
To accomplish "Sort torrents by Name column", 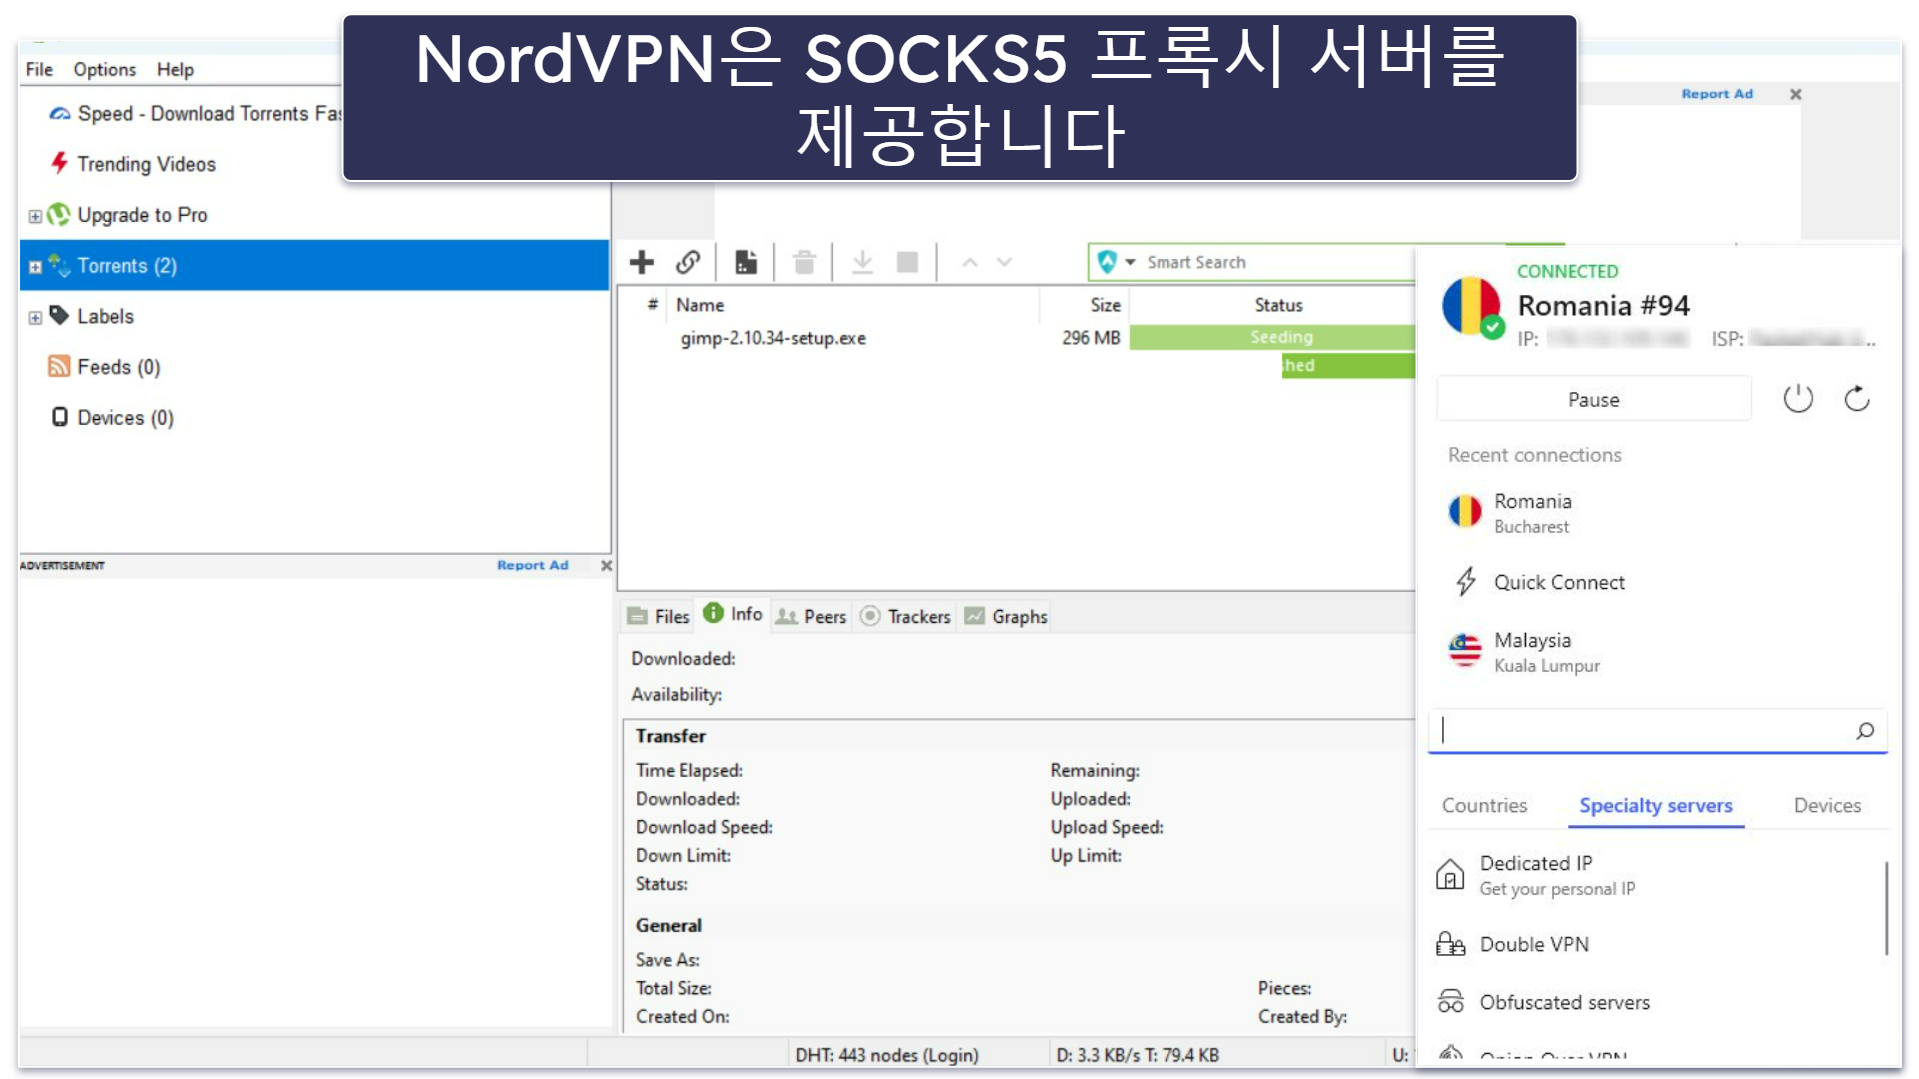I will click(700, 305).
